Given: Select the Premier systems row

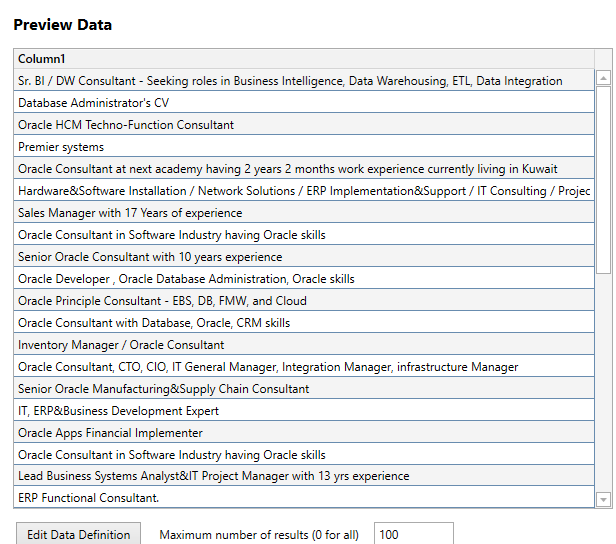Looking at the screenshot, I should tap(304, 147).
